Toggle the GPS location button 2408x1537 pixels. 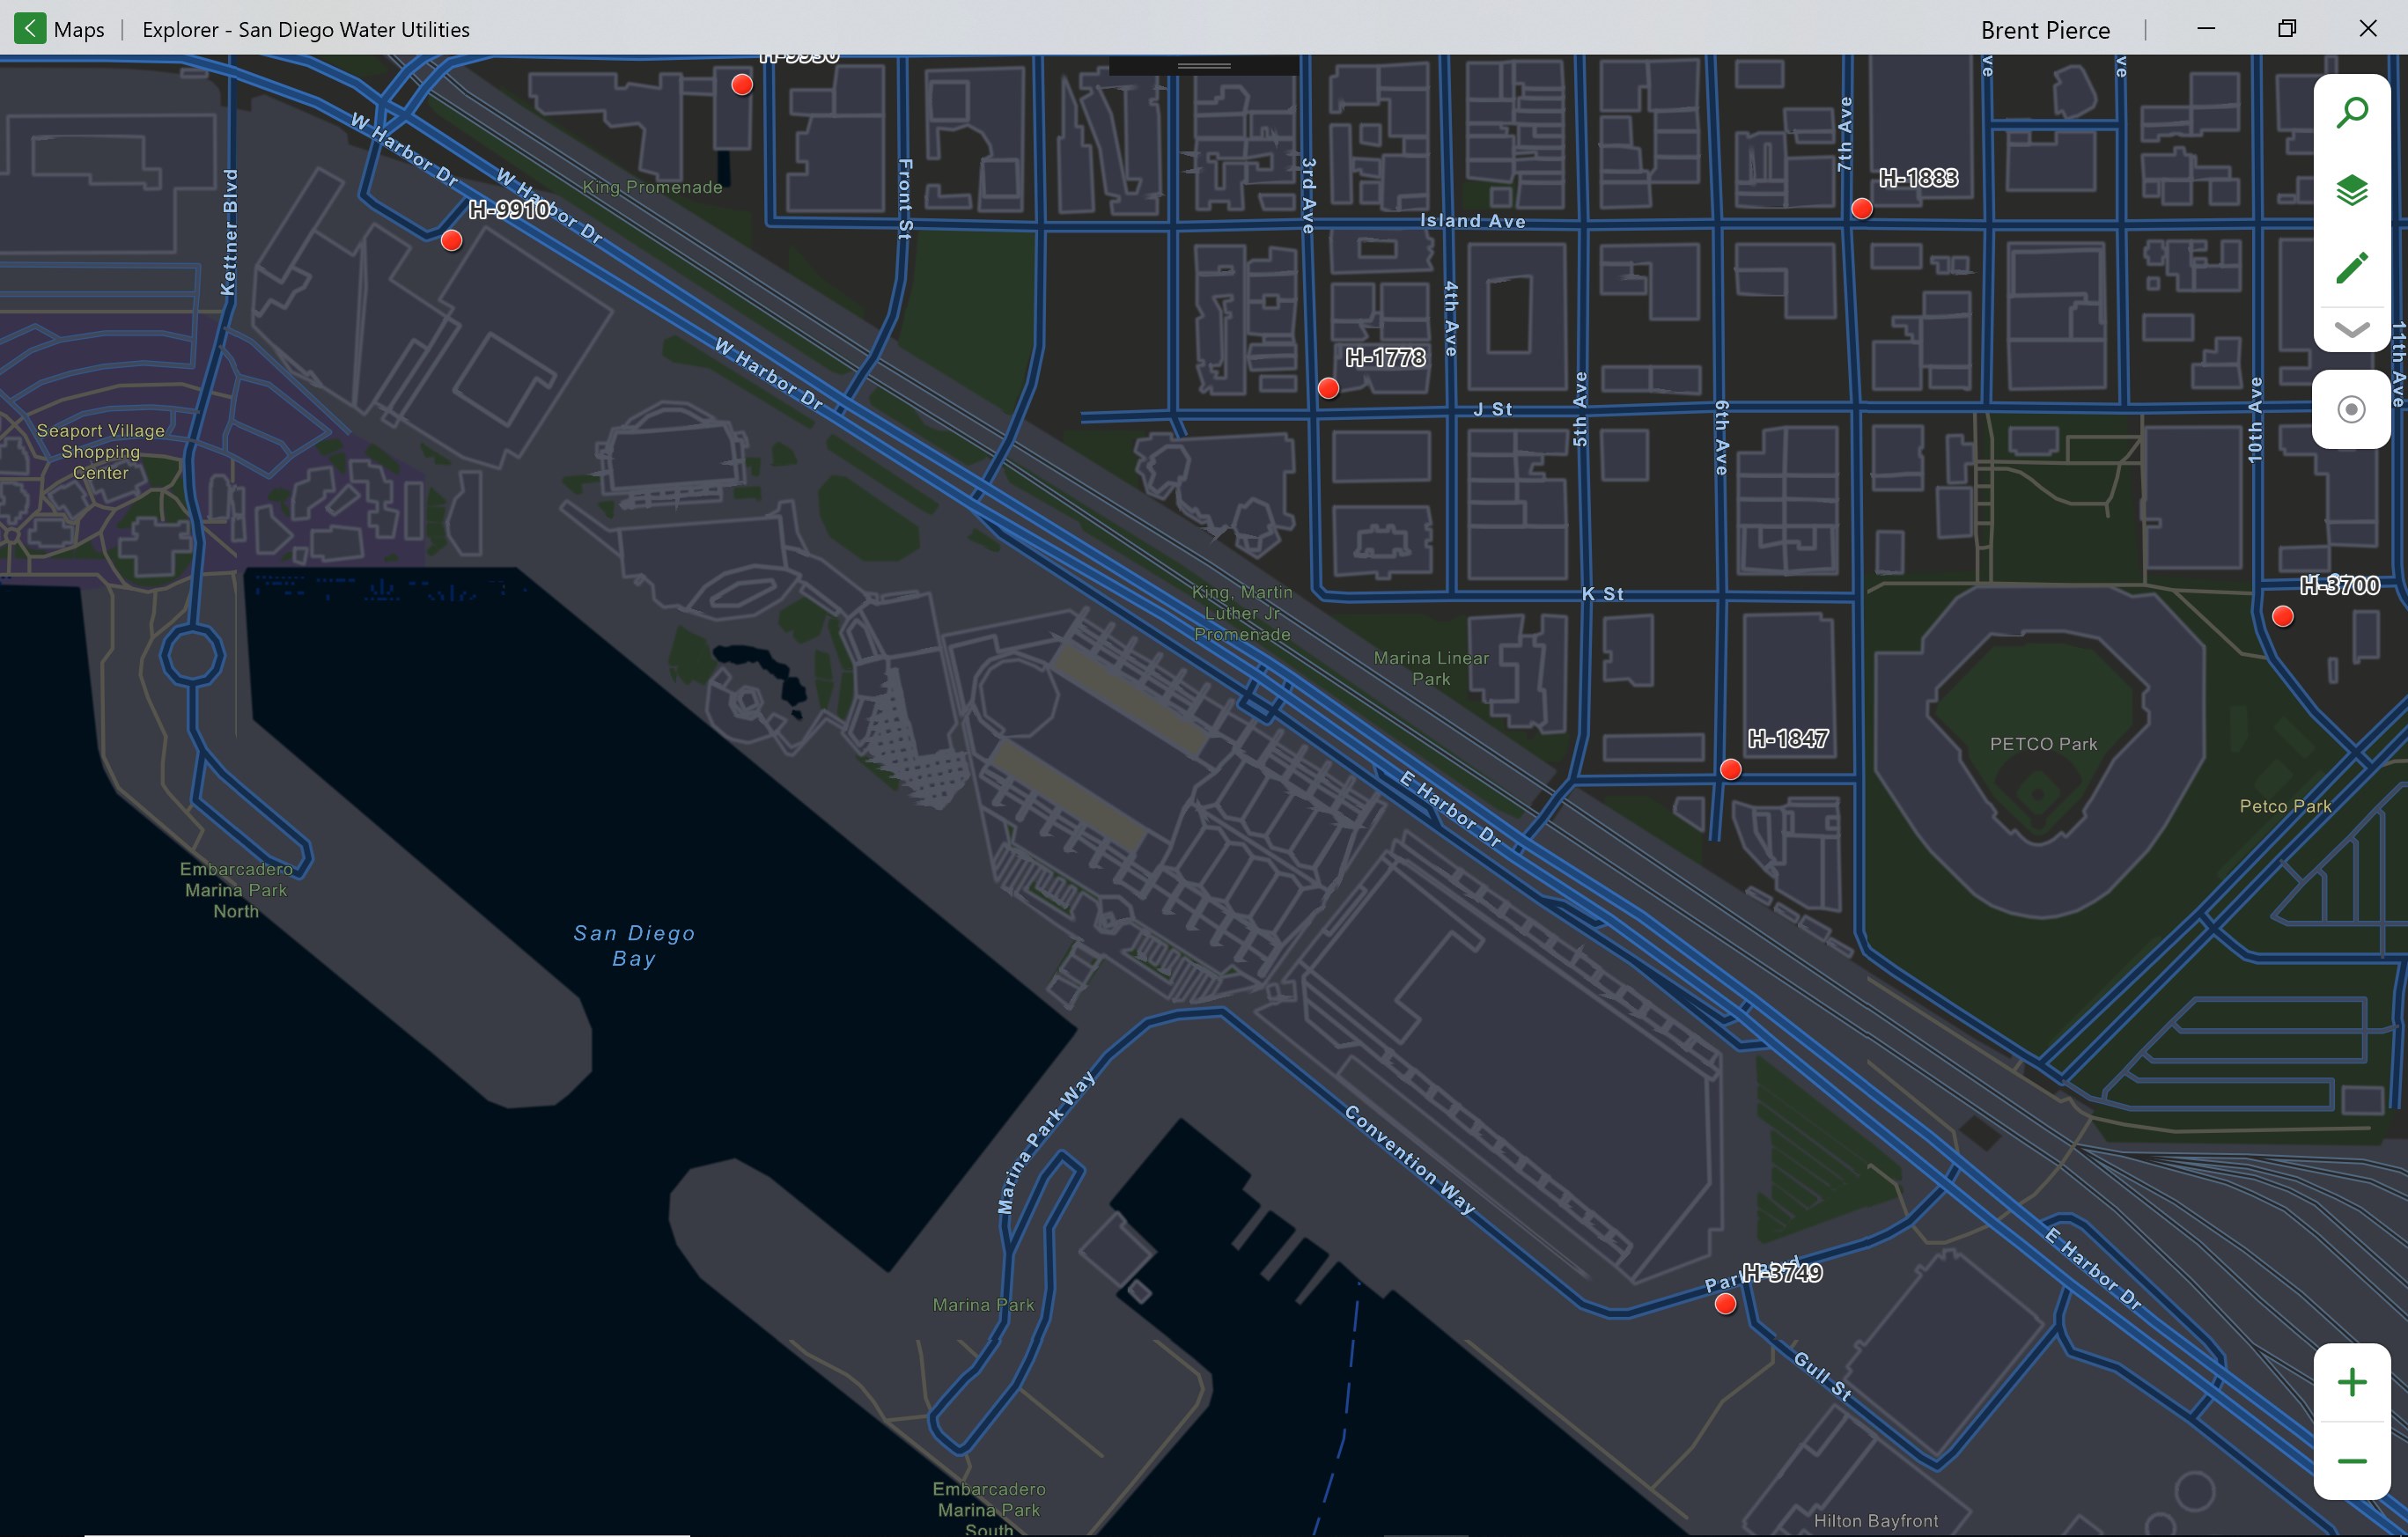point(2351,409)
